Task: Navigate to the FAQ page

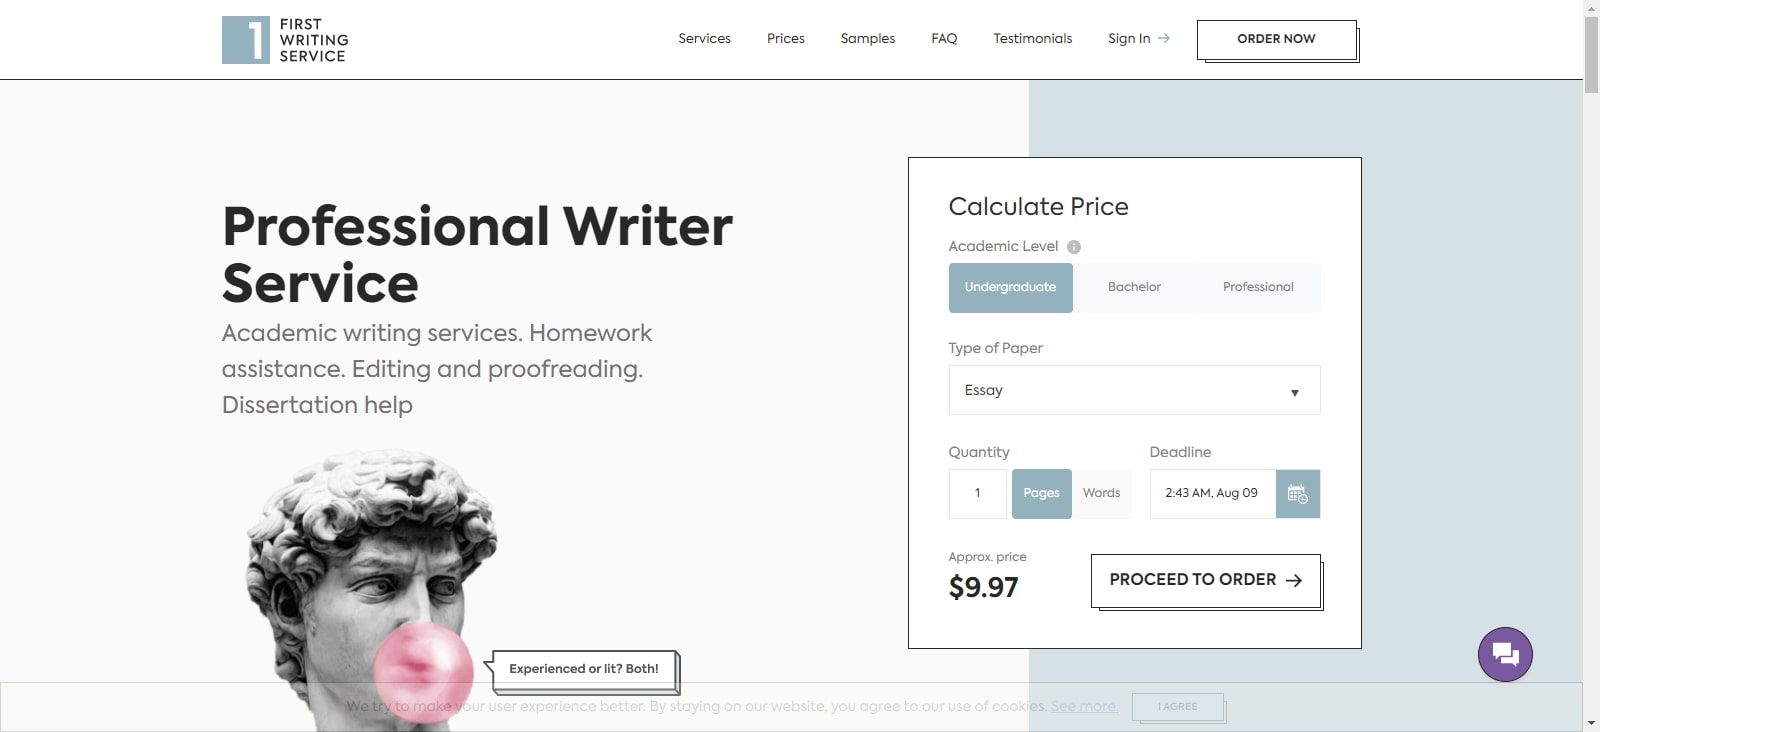Action: click(x=944, y=39)
